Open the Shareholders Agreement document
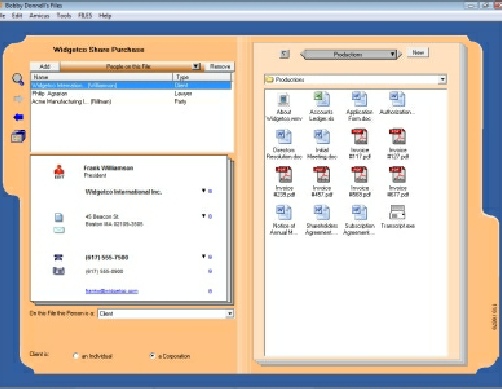Image resolution: width=502 pixels, height=389 pixels. [x=322, y=221]
